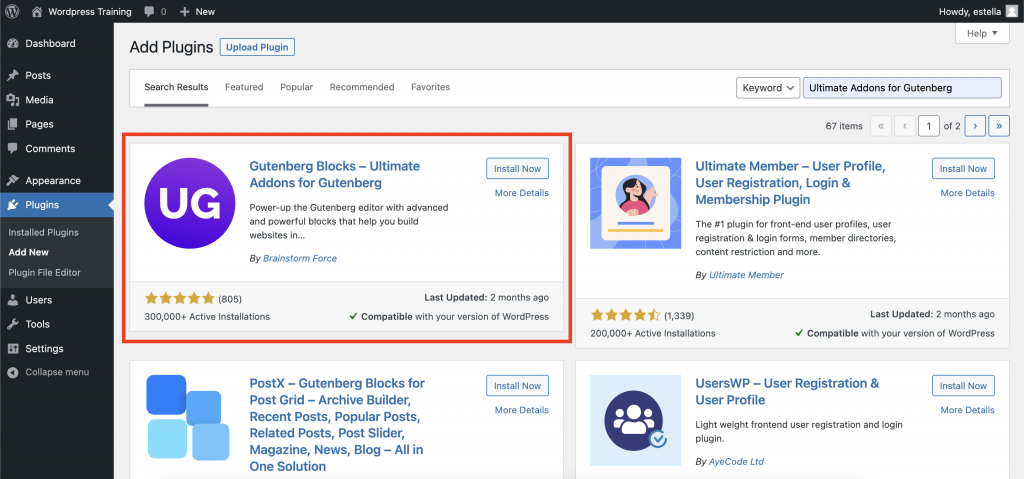Click Collapse menu text

57,372
